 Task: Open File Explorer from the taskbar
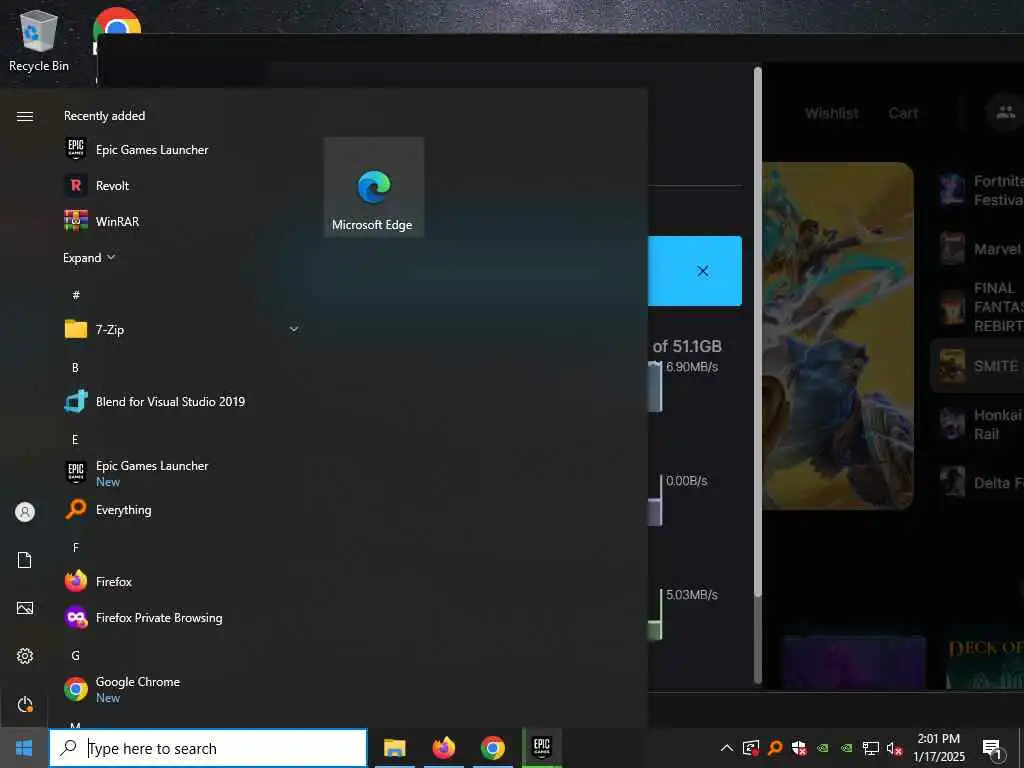394,748
